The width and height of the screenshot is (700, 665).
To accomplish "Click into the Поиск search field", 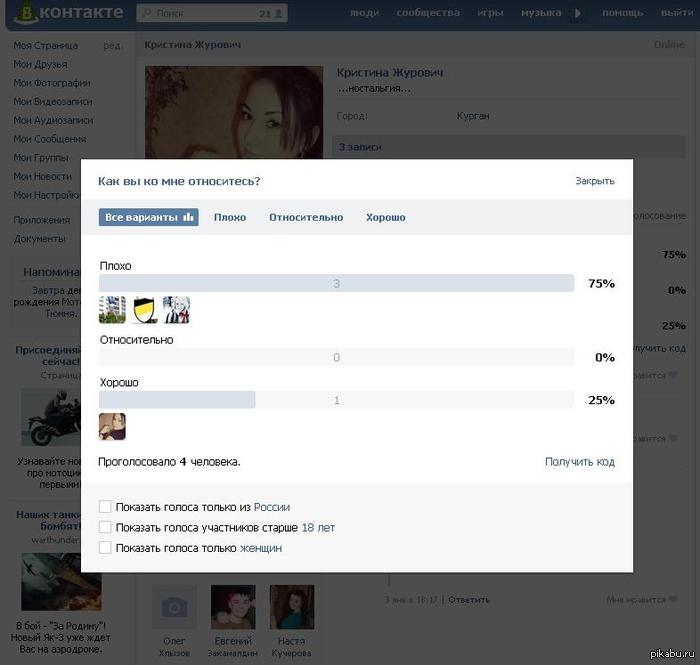I will tap(200, 14).
